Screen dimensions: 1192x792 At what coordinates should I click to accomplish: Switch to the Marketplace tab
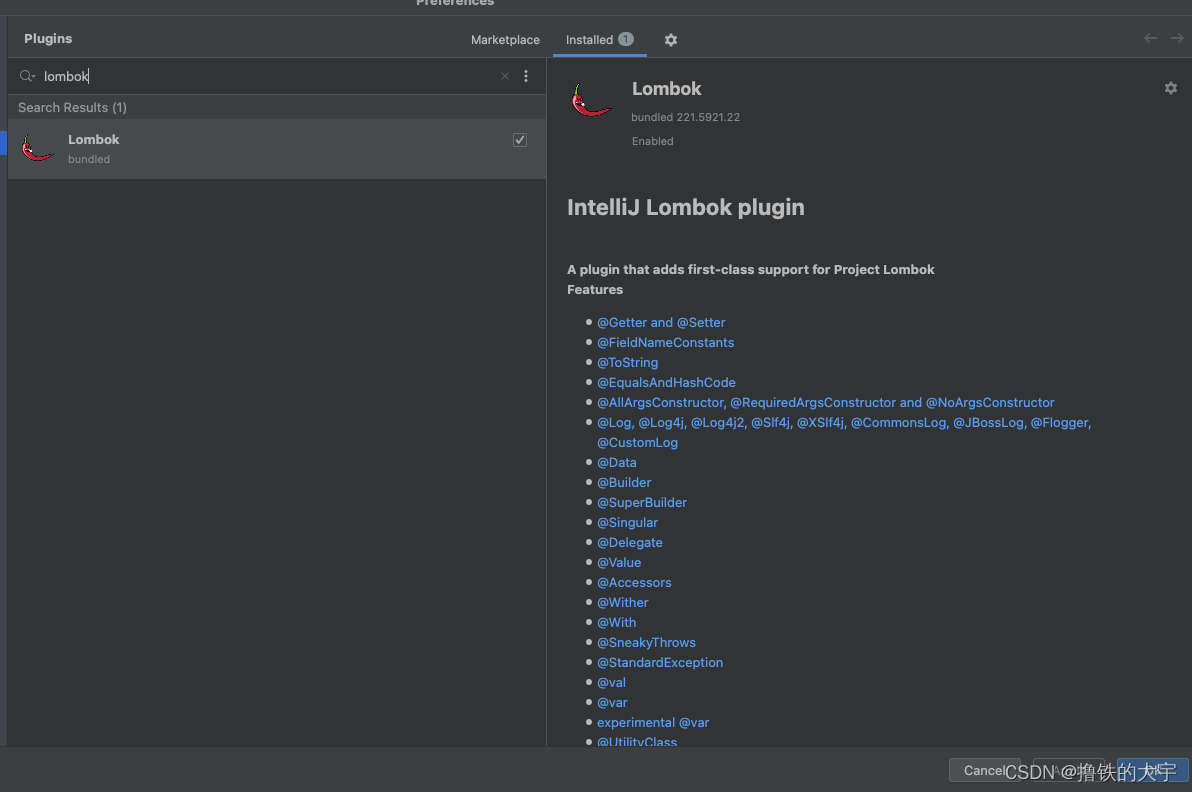point(505,40)
